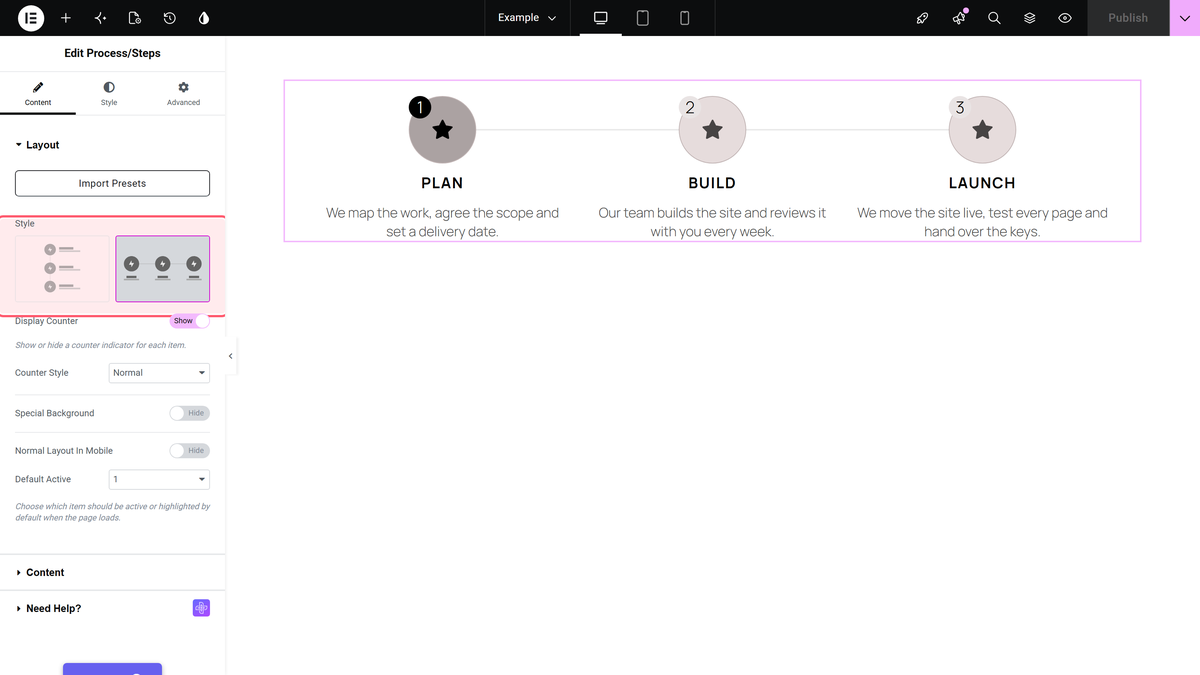Click the purple Need Help widget icon
Viewport: 1200px width, 675px height.
click(x=201, y=608)
